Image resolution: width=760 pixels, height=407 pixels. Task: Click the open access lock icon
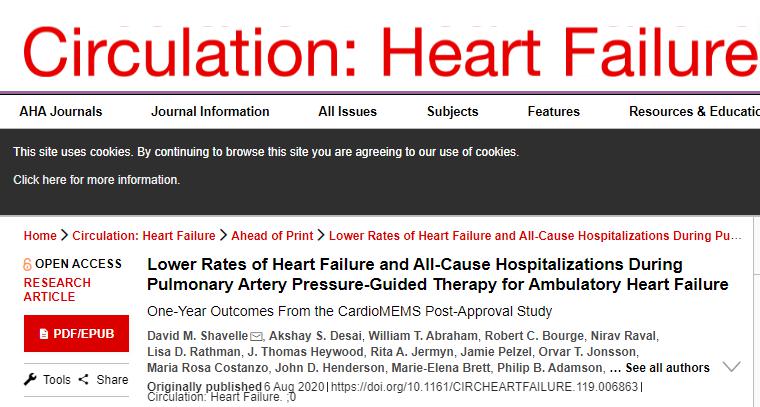coord(27,264)
